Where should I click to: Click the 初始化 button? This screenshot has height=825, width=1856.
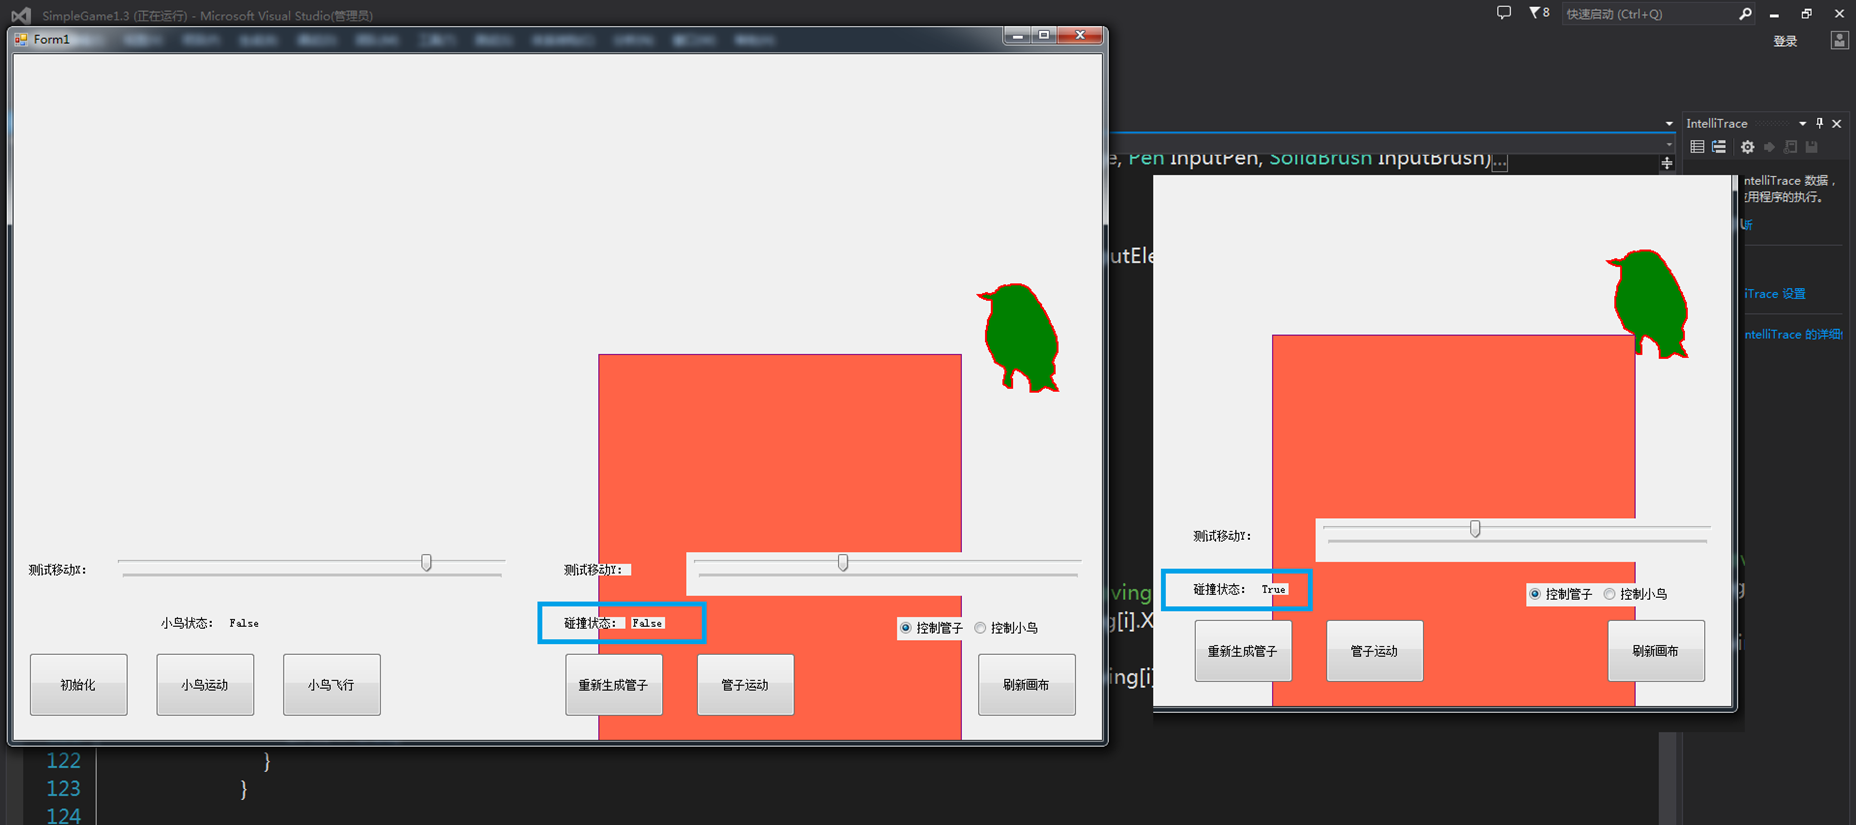click(x=78, y=685)
